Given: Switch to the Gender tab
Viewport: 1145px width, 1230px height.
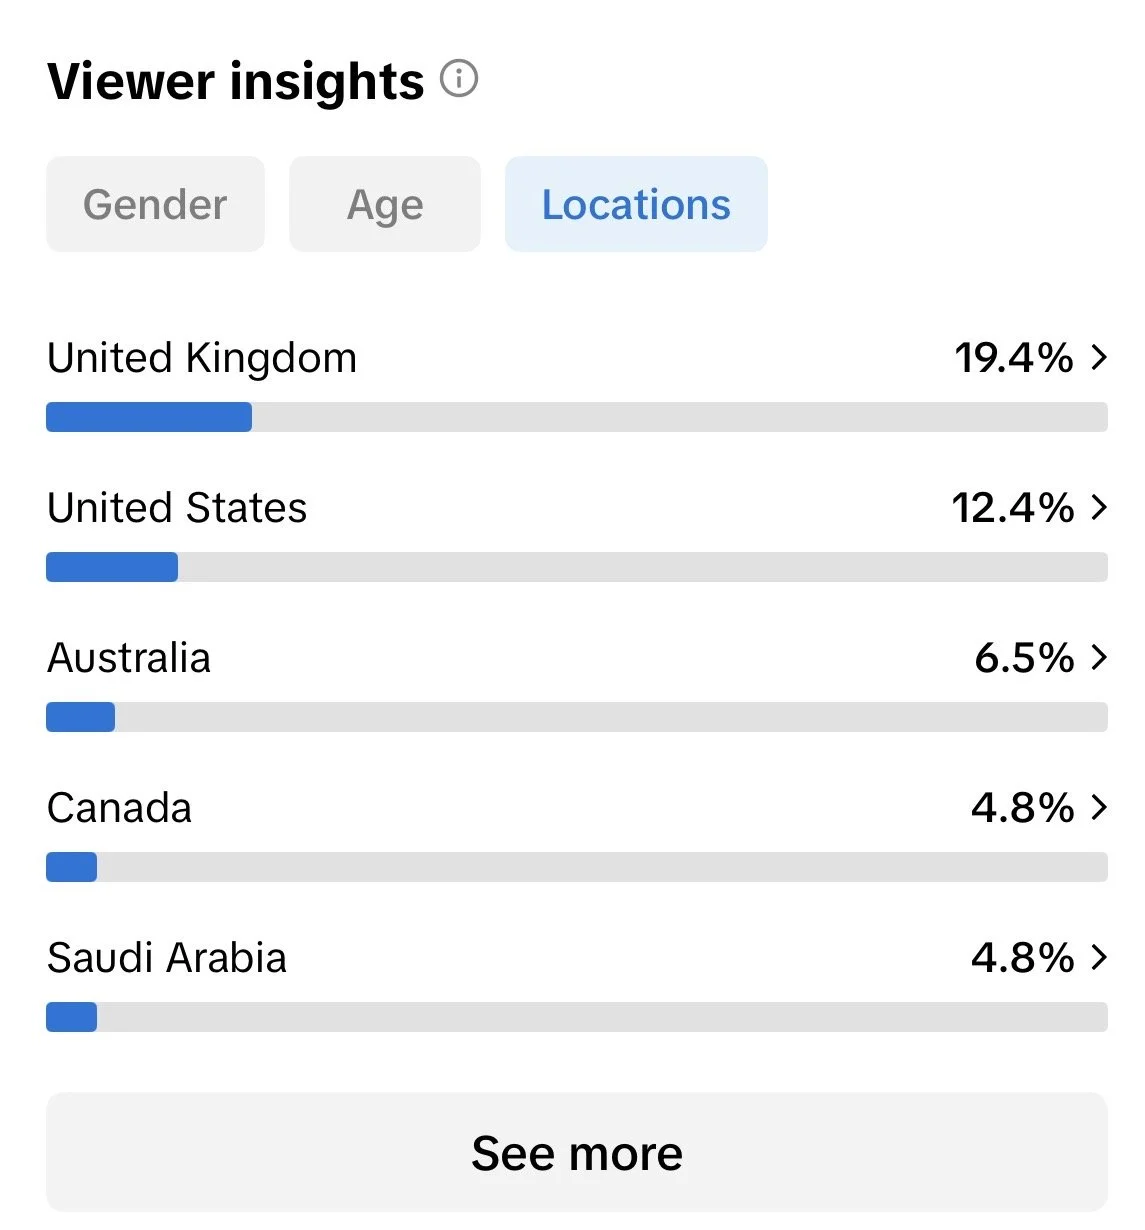Looking at the screenshot, I should pos(155,204).
